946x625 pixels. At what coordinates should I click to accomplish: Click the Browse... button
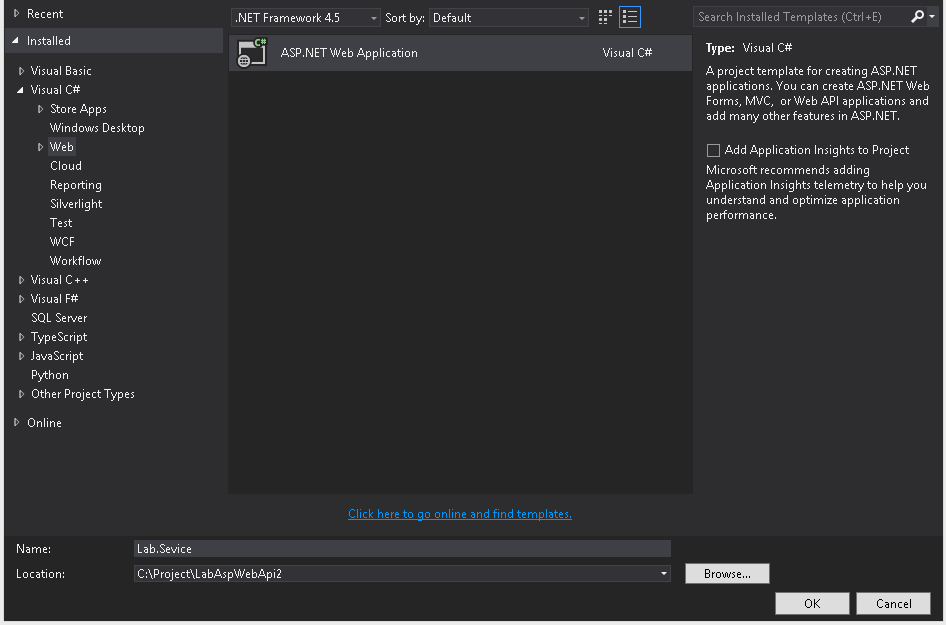(727, 574)
